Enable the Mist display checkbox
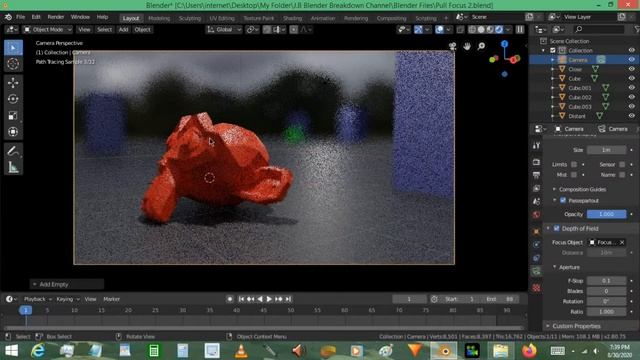 [x=574, y=175]
